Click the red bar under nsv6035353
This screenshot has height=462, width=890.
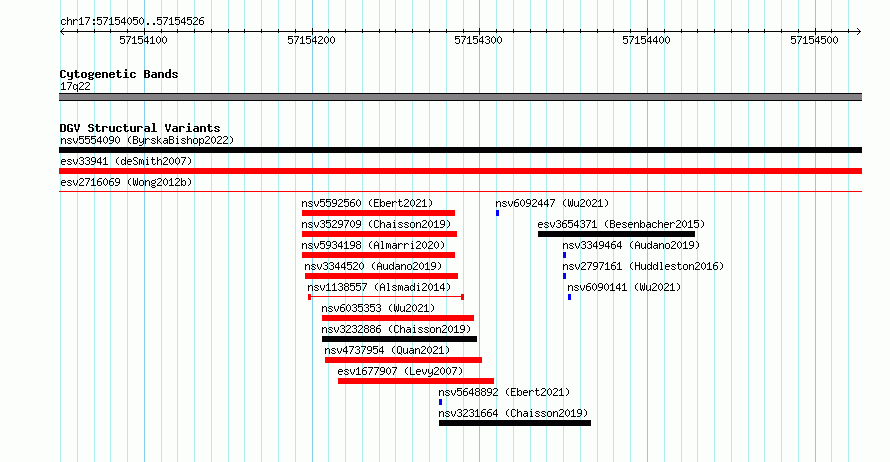[398, 318]
